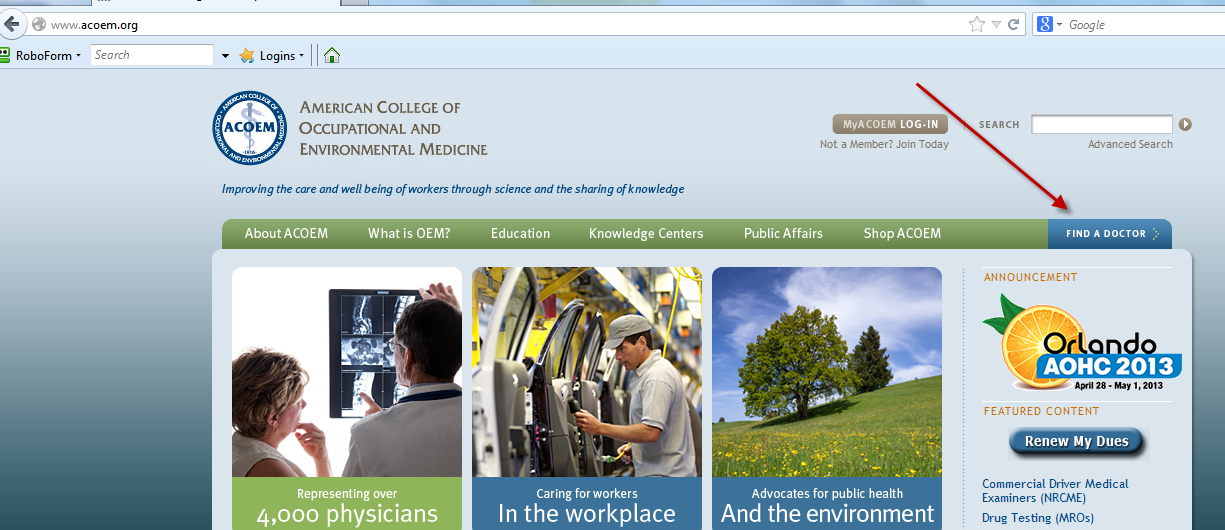Click the 4,000 physicians caption
The height and width of the screenshot is (530, 1225).
pyautogui.click(x=347, y=515)
